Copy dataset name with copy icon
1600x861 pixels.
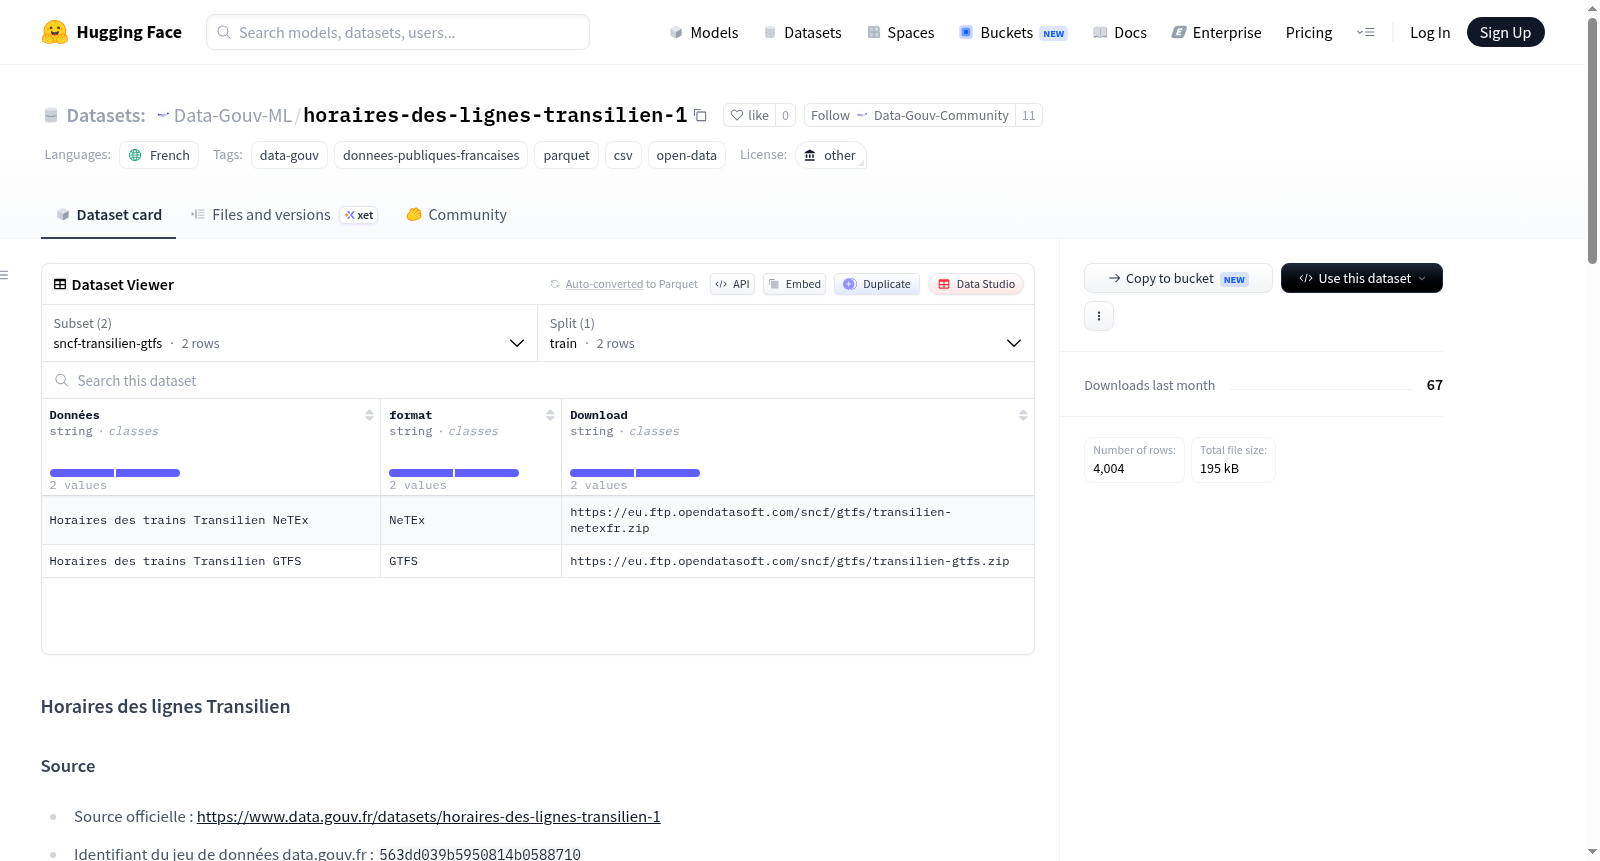click(x=700, y=115)
